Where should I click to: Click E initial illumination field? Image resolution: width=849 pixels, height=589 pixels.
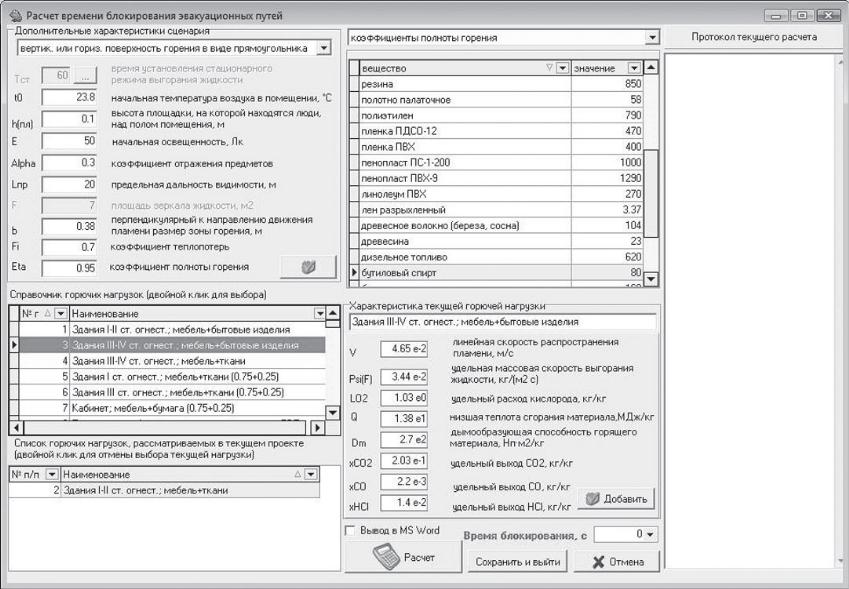pyautogui.click(x=69, y=141)
